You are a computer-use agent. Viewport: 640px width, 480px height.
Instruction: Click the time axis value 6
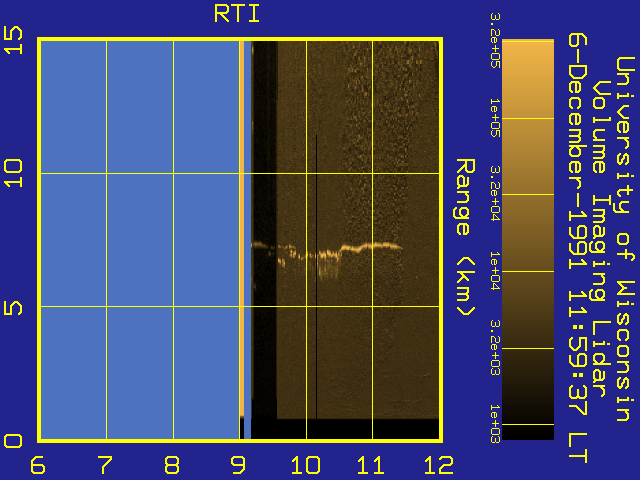38,465
